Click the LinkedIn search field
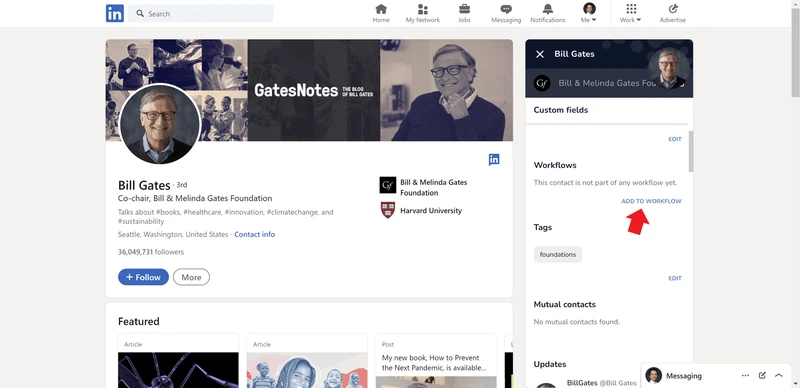The width and height of the screenshot is (800, 388). [201, 14]
